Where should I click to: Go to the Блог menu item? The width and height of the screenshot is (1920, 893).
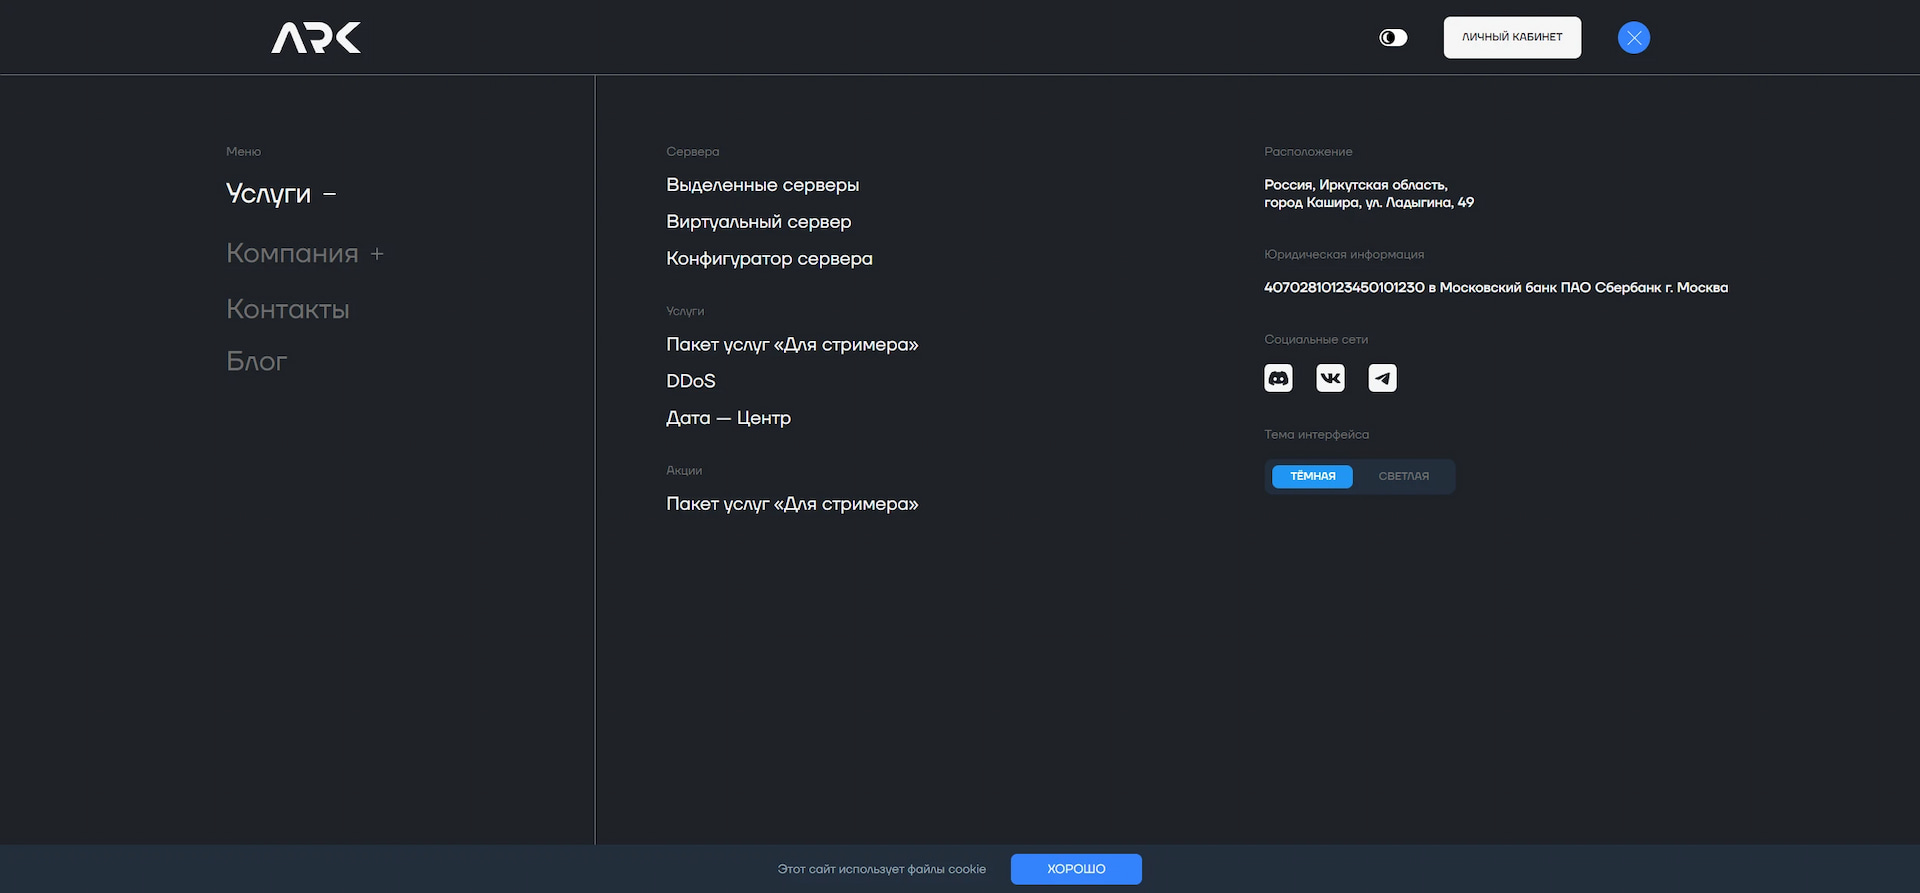coord(257,362)
